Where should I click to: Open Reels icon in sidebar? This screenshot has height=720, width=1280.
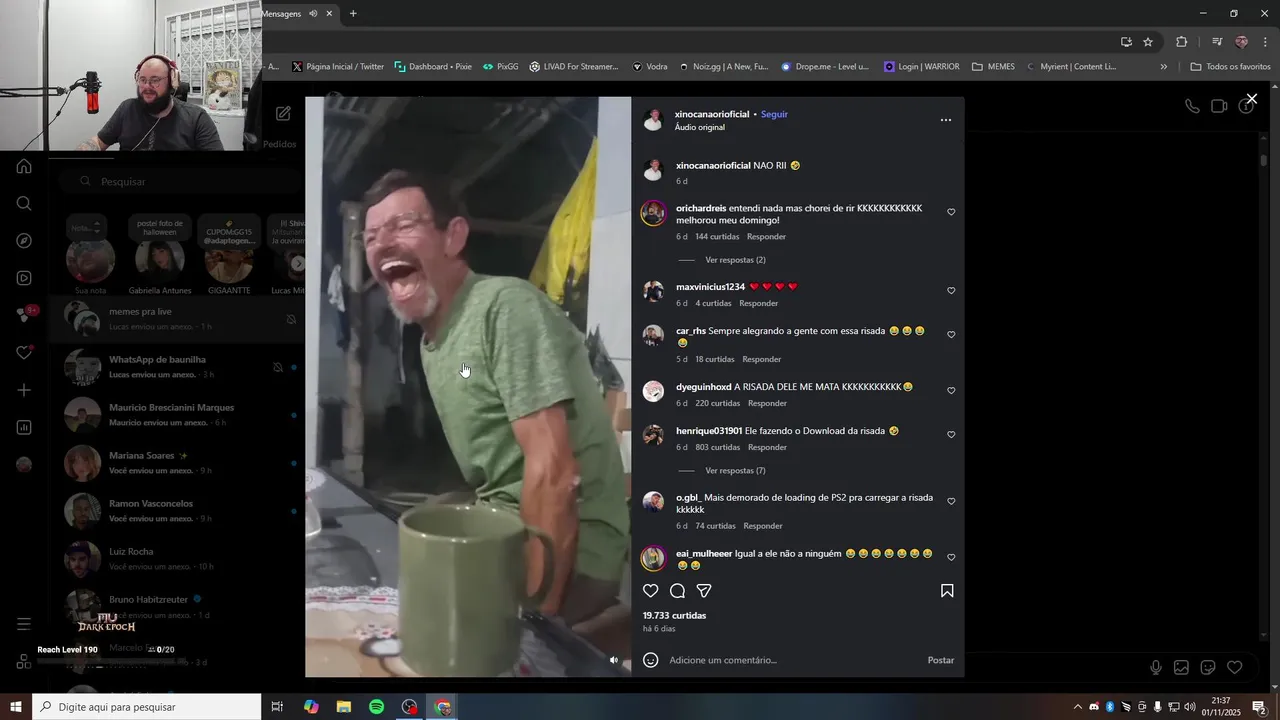(x=24, y=278)
